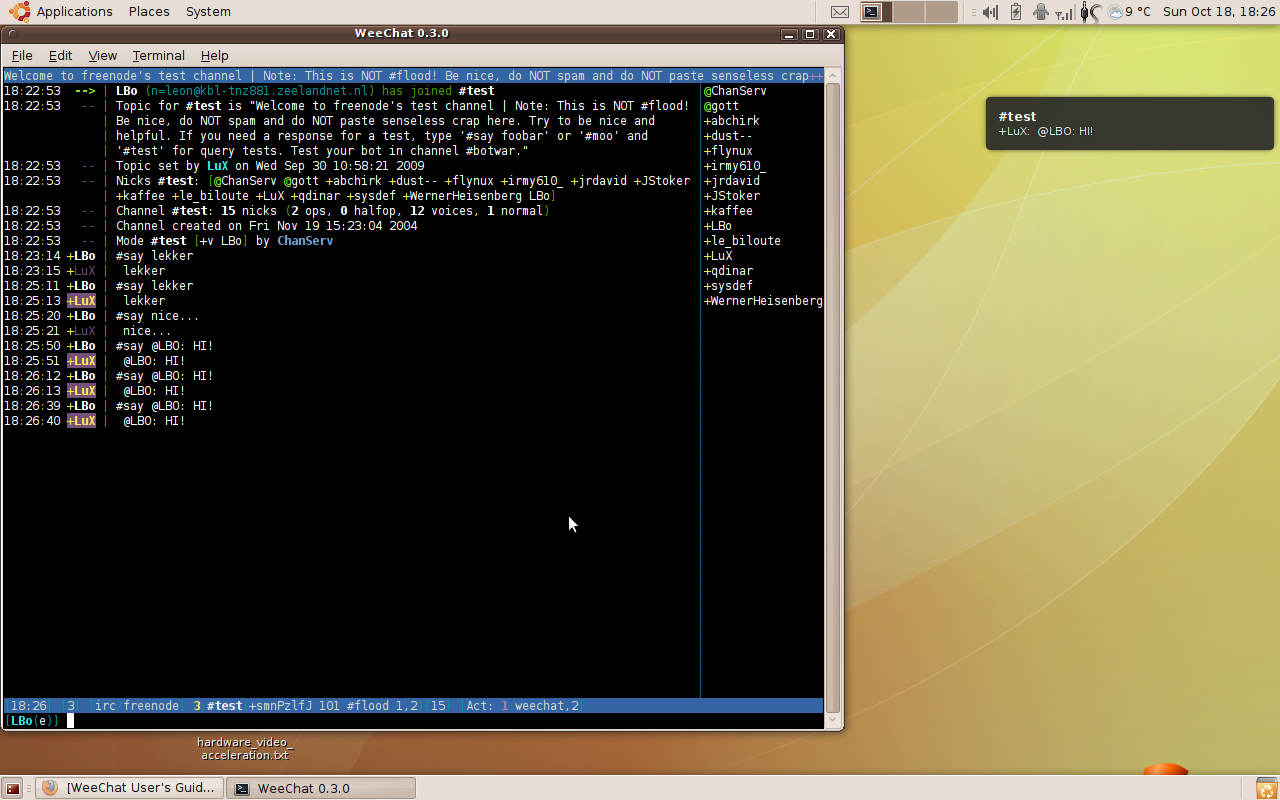Viewport: 1280px width, 800px height.
Task: Open the trash icon in bottom panel
Action: coord(1265,788)
